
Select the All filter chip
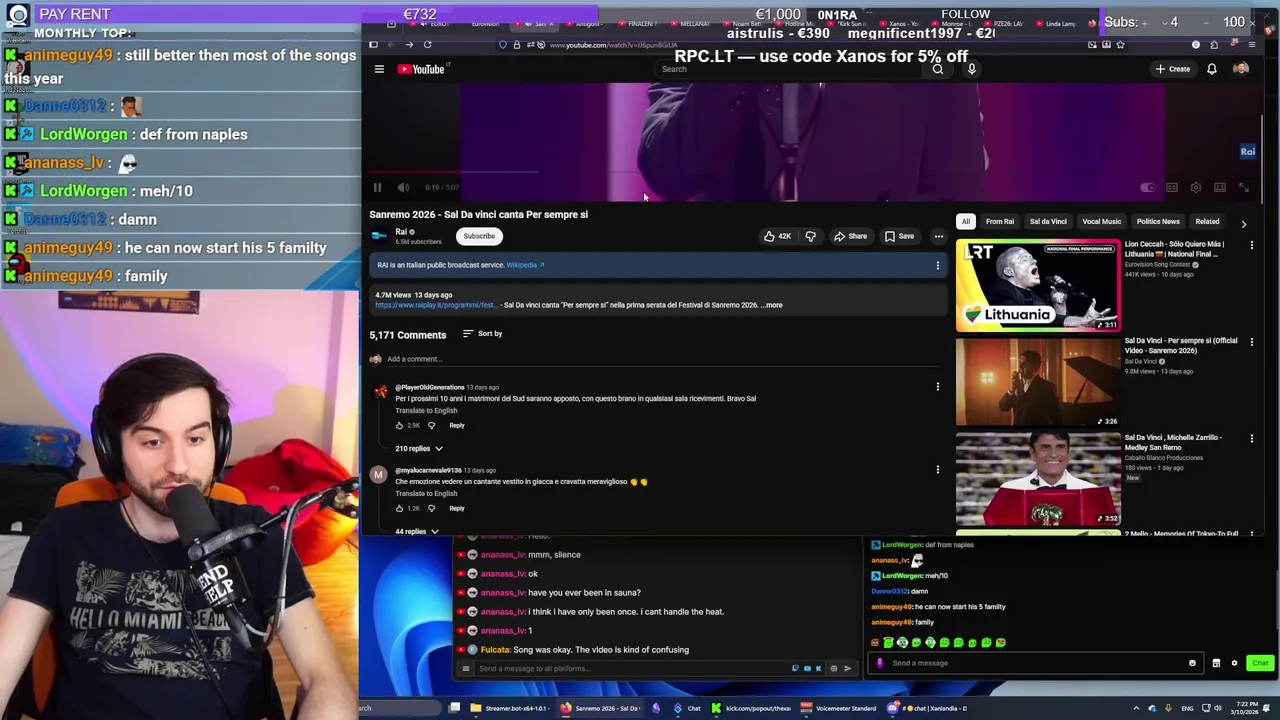tap(965, 221)
